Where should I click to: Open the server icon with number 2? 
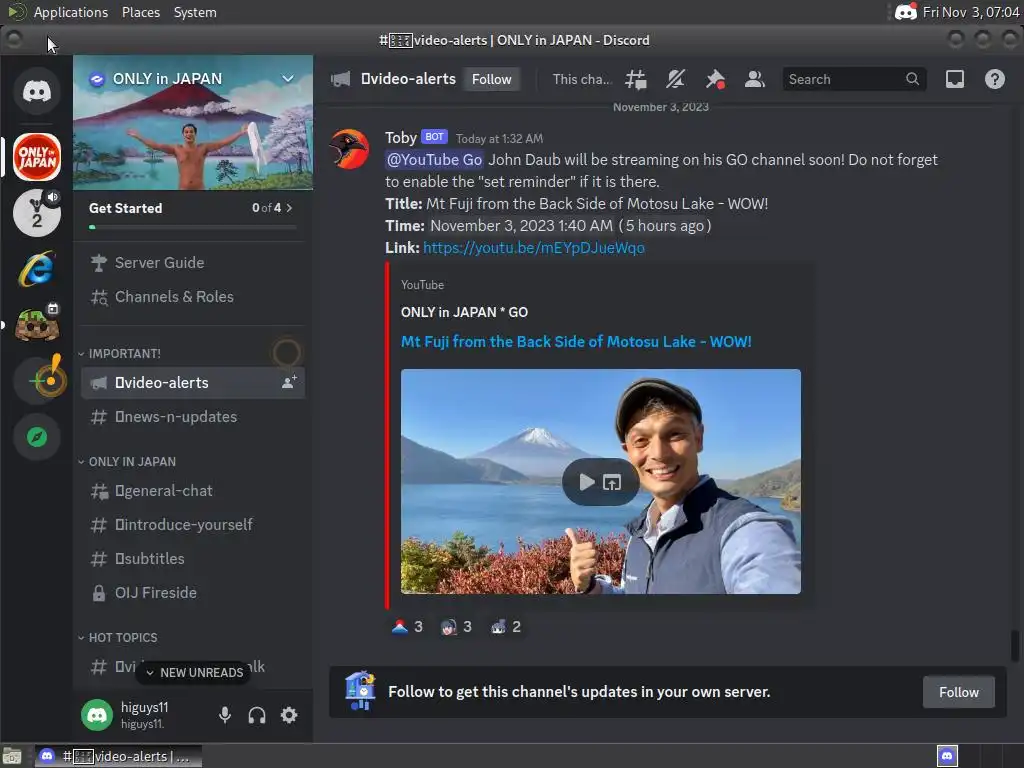pyautogui.click(x=37, y=213)
